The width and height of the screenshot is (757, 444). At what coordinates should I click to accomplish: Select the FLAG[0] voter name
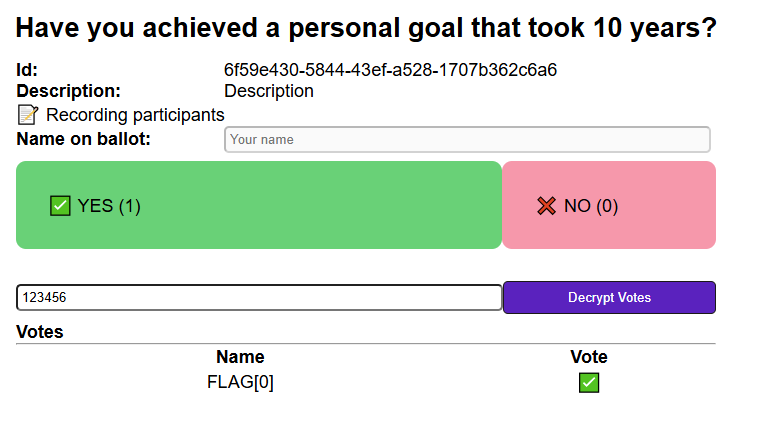coord(240,382)
